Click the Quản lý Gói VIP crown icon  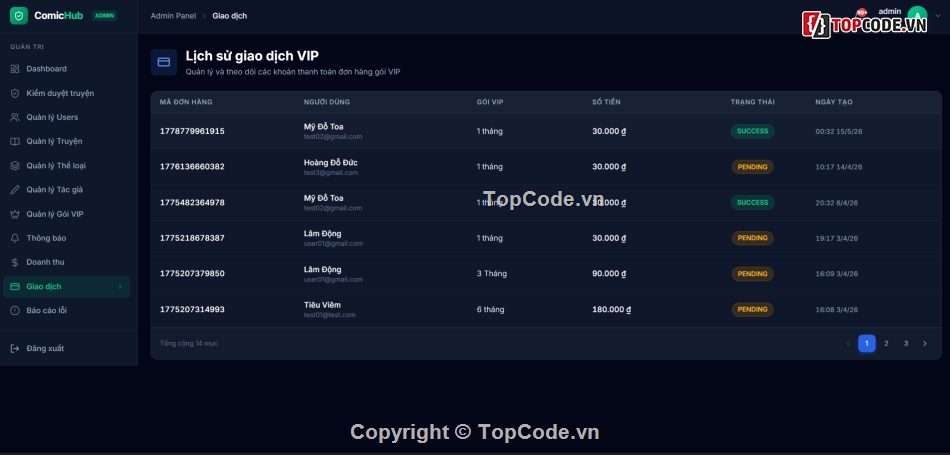15,214
